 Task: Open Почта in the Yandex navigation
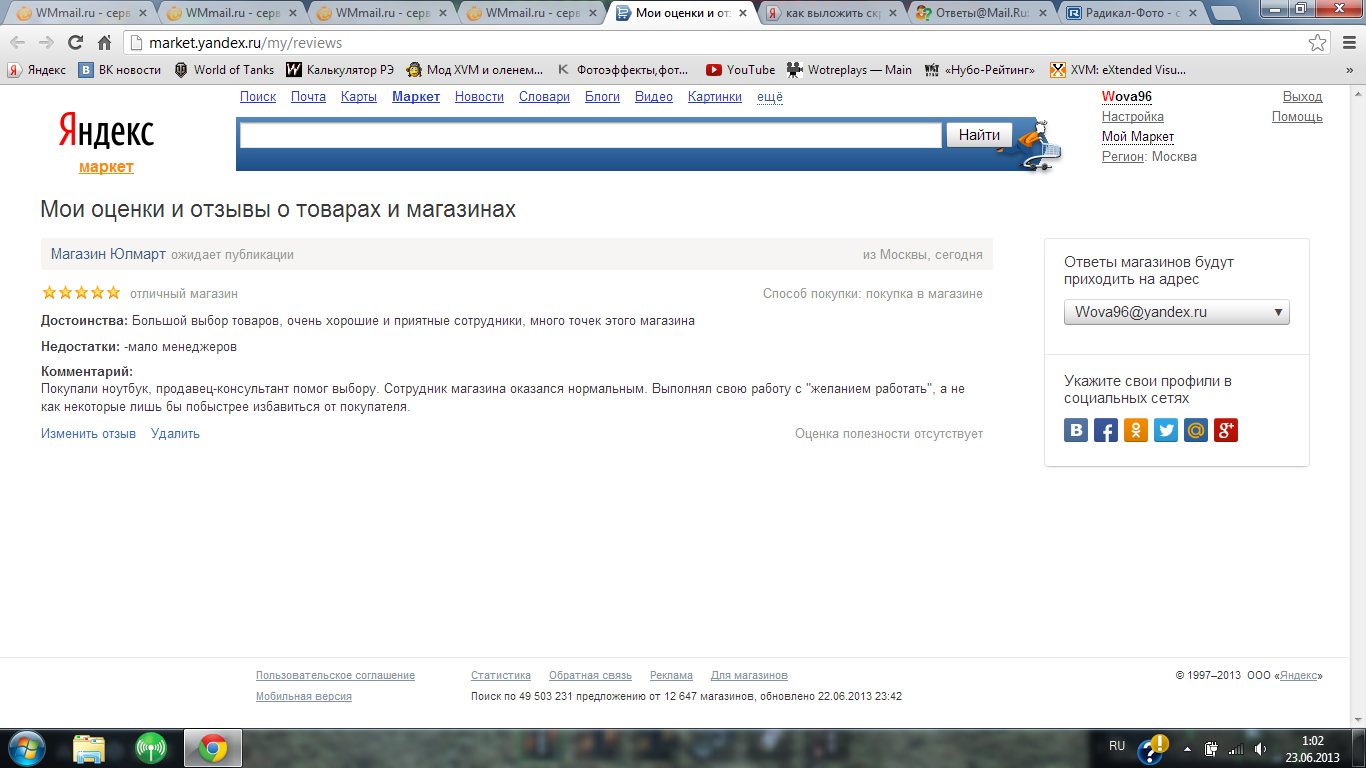tap(308, 97)
